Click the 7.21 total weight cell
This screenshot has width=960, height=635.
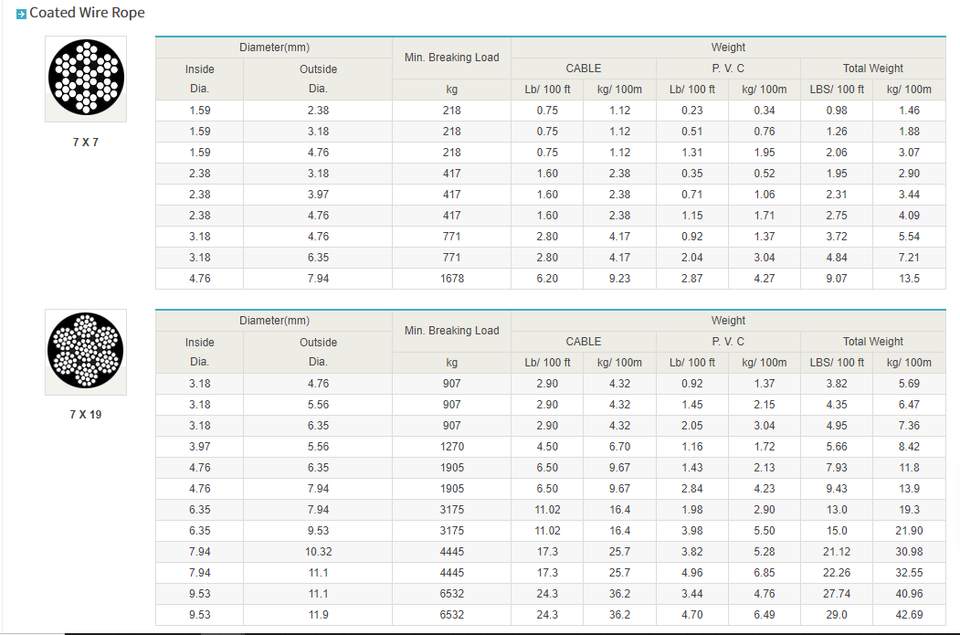tap(909, 258)
